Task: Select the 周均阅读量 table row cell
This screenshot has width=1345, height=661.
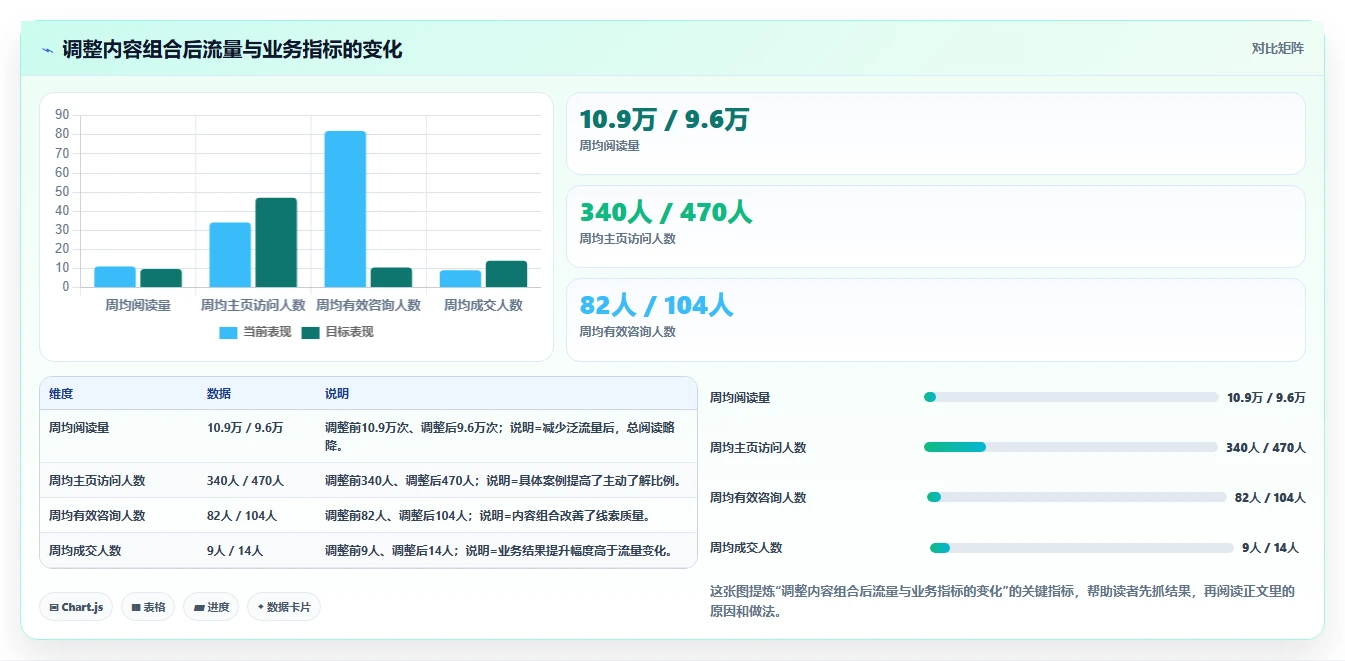Action: pos(79,427)
